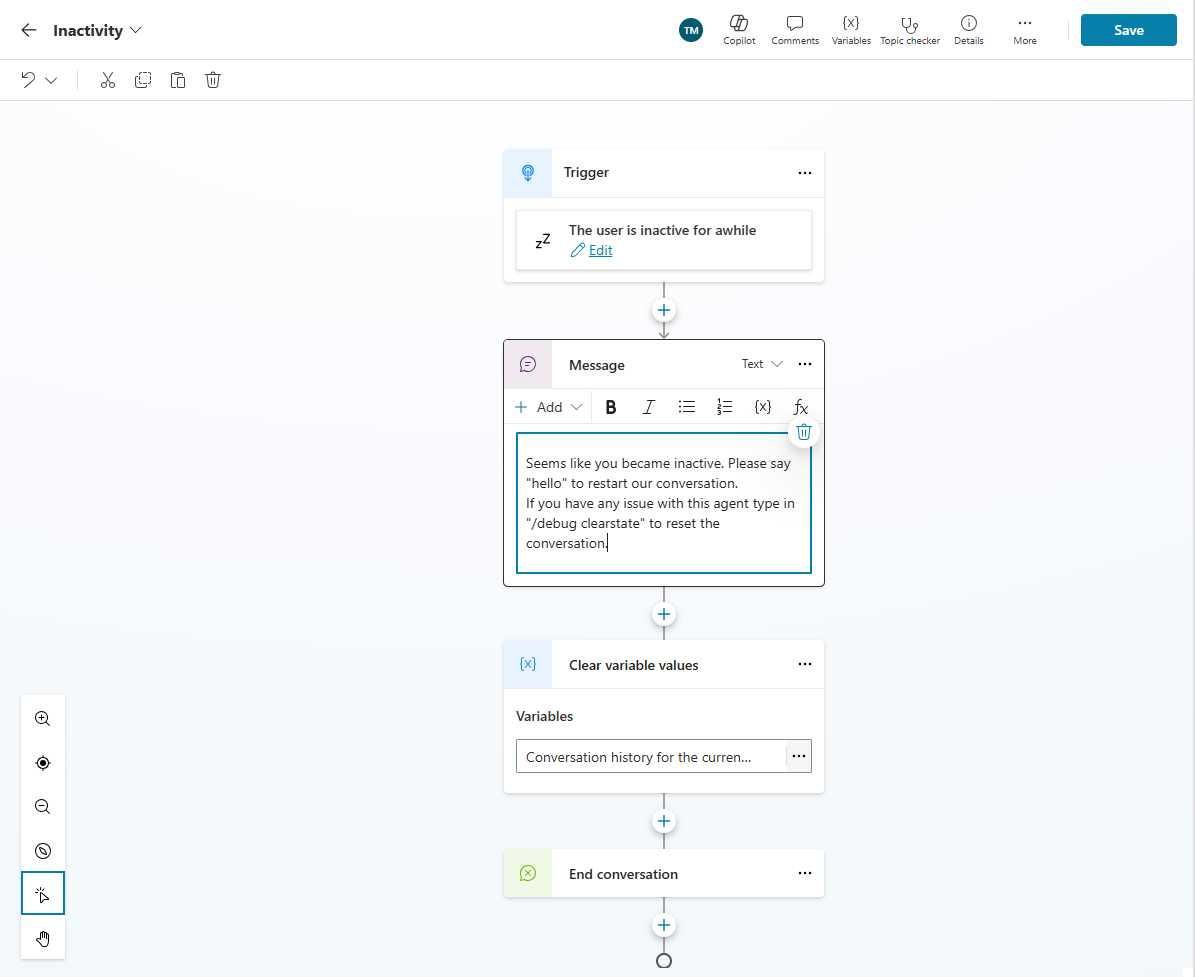This screenshot has width=1195, height=977.
Task: Zoom in on the authoring canvas
Action: (x=42, y=718)
